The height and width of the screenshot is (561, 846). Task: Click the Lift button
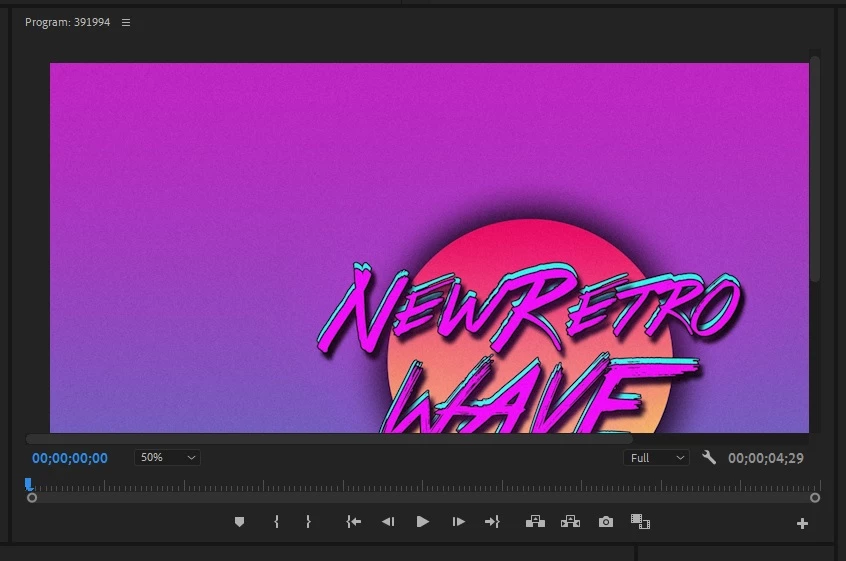(x=535, y=522)
